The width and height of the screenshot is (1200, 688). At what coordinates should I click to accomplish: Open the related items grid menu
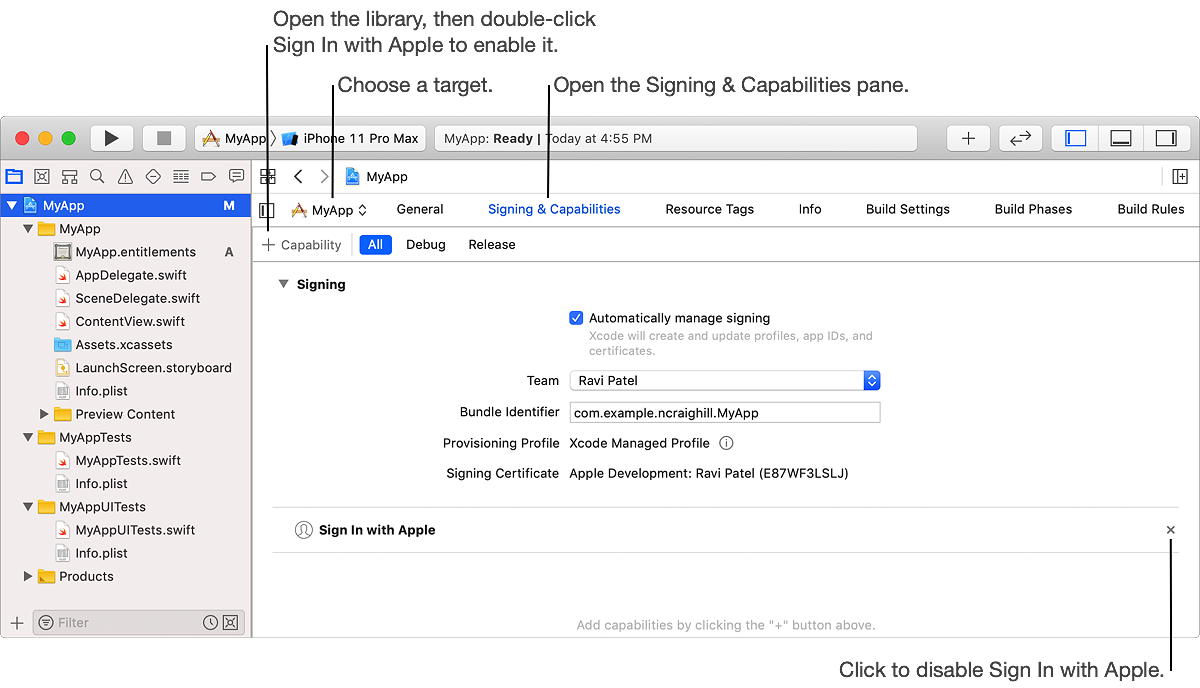coord(268,176)
